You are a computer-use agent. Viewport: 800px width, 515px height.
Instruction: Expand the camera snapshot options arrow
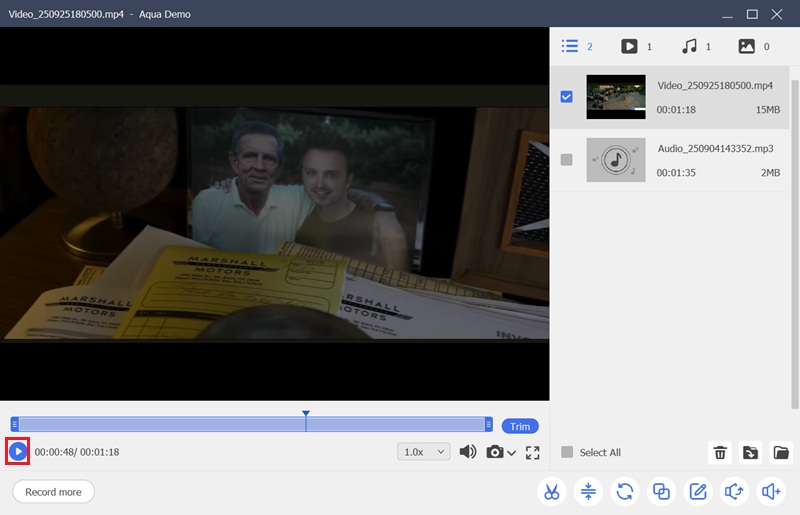tap(512, 453)
